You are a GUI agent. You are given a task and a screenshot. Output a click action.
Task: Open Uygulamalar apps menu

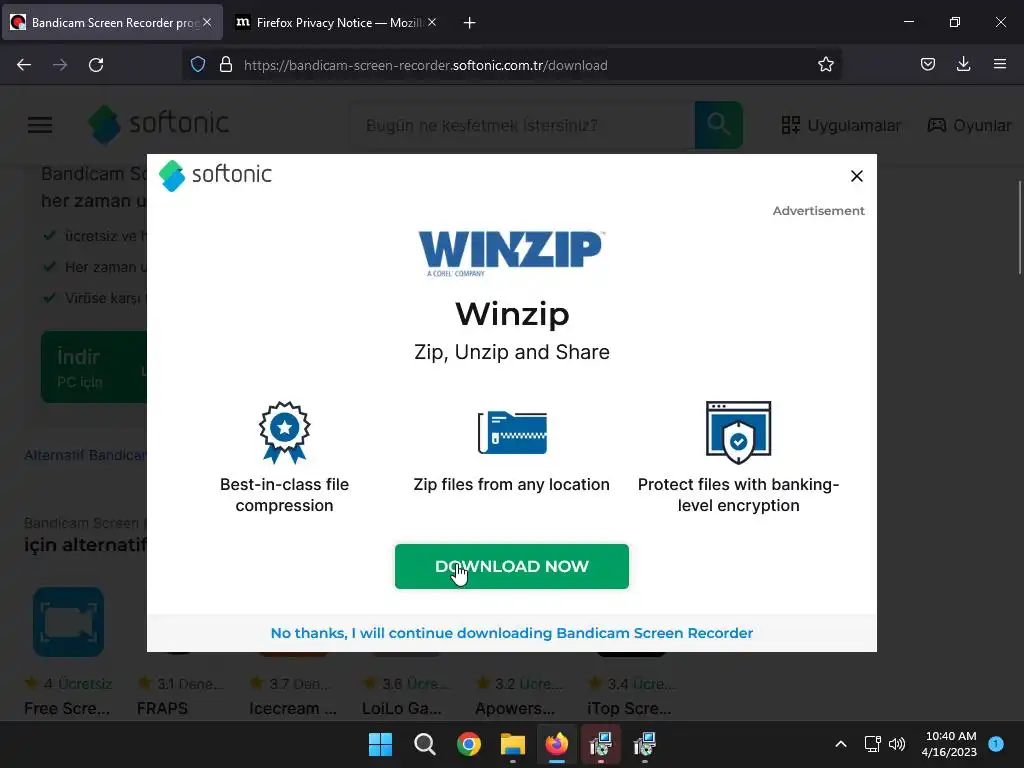[x=841, y=125]
